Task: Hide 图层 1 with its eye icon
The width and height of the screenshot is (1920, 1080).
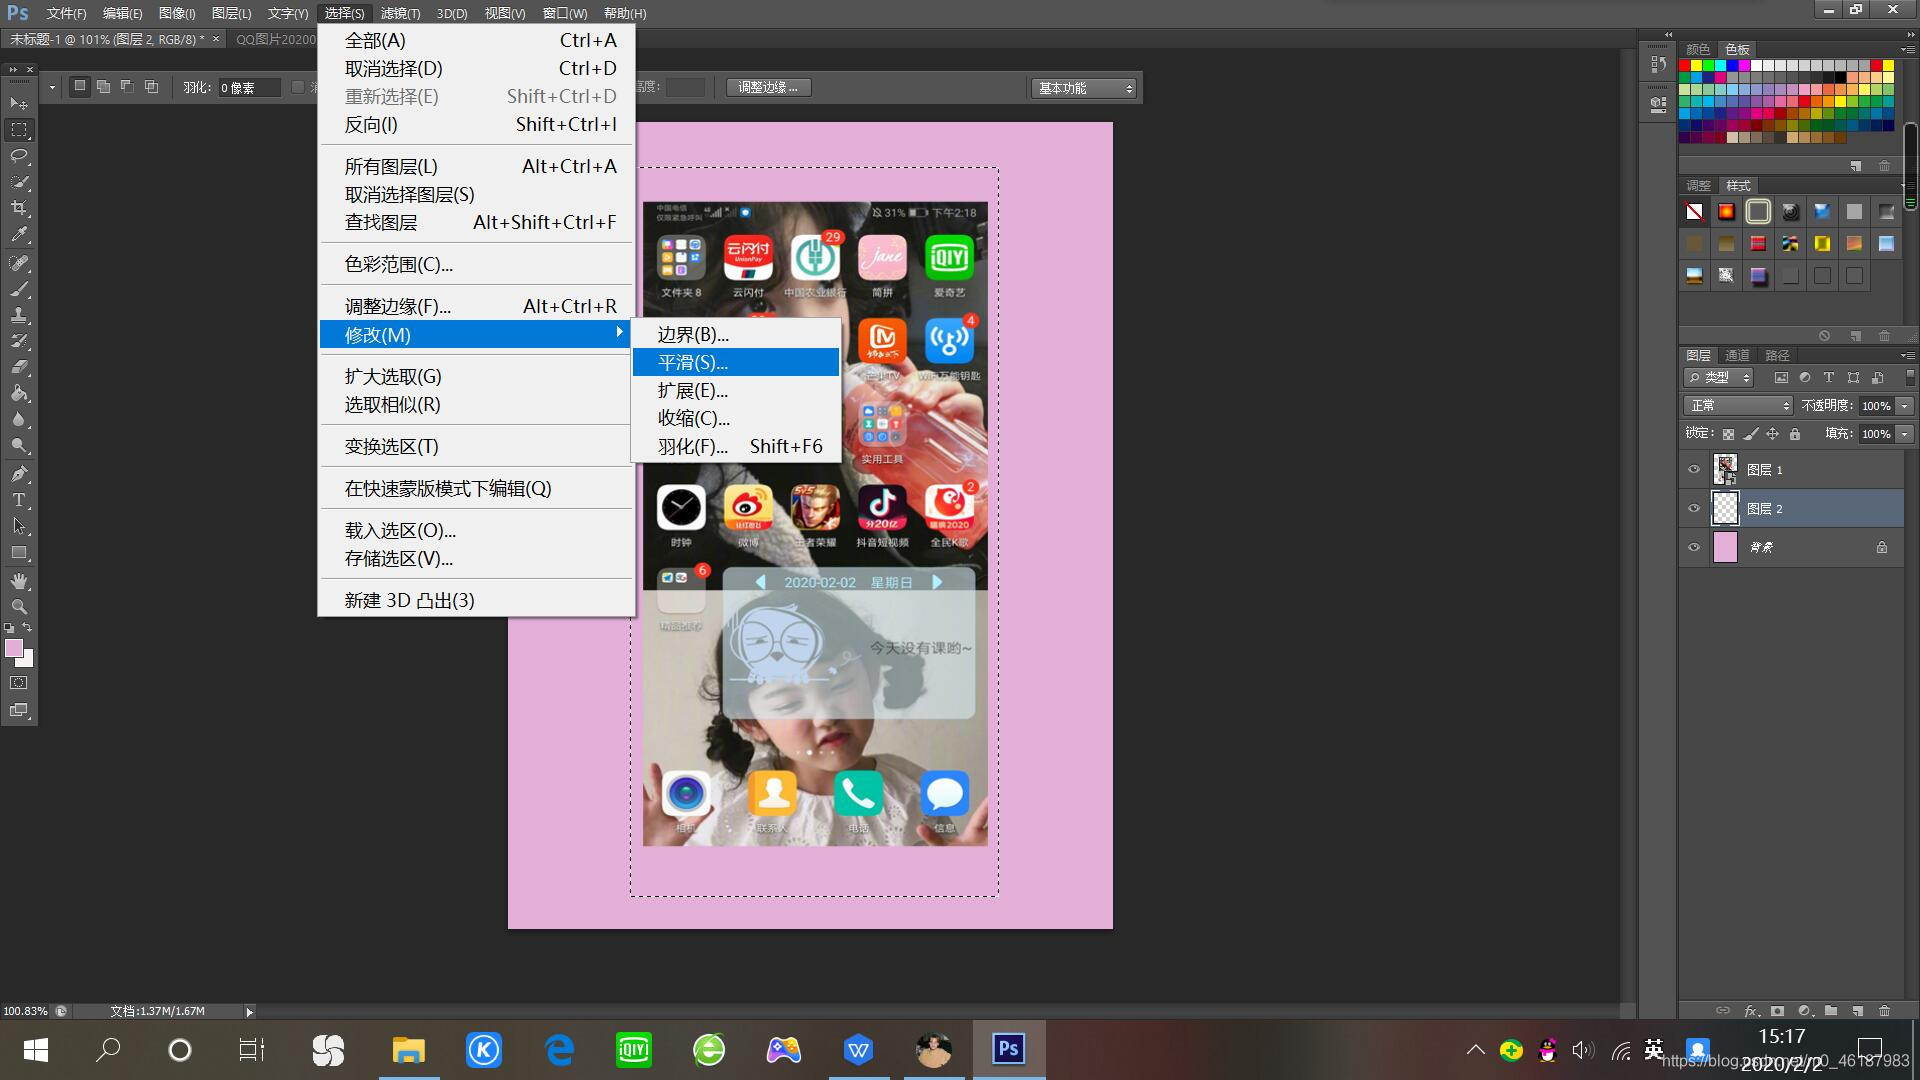Action: (1694, 469)
